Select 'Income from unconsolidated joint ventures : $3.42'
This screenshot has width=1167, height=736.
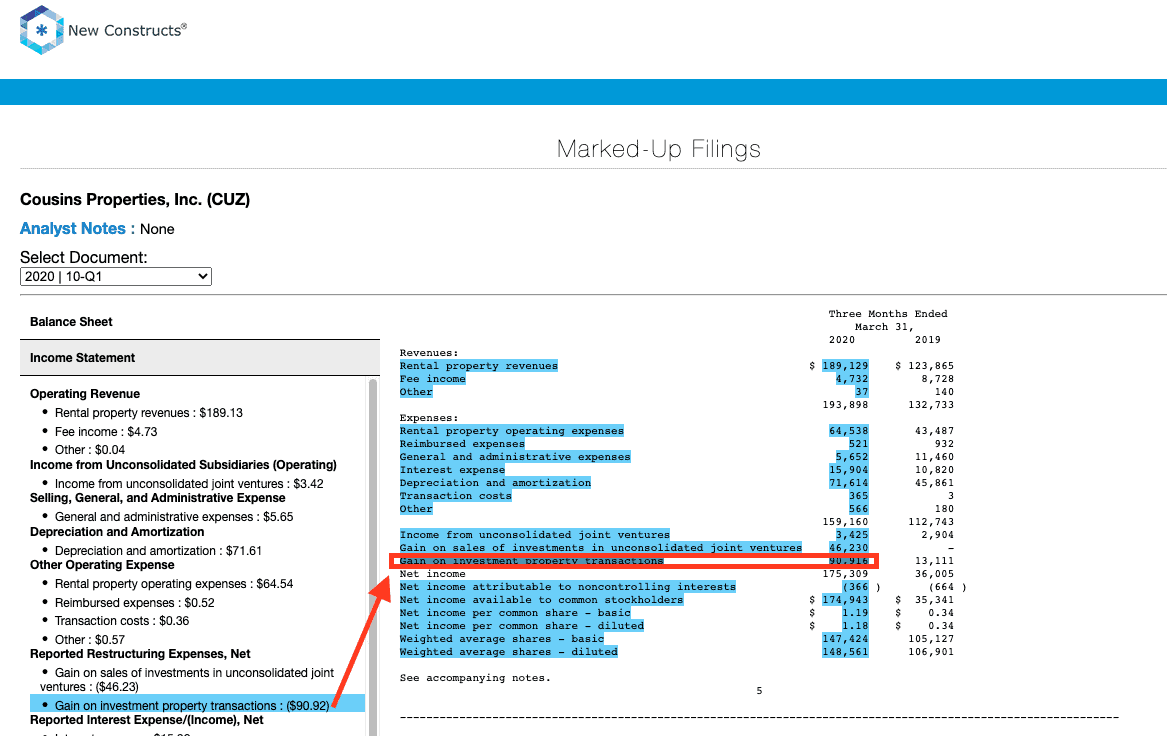(189, 484)
